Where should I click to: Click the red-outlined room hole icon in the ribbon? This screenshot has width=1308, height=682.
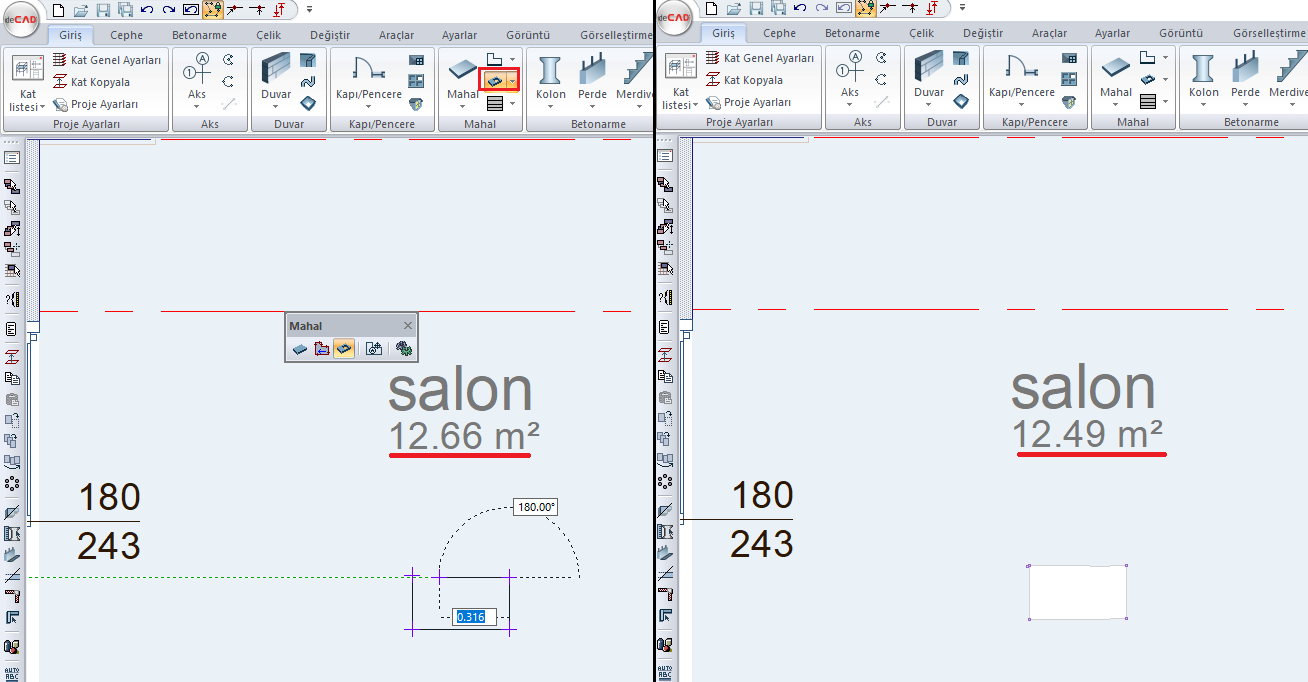coord(493,80)
